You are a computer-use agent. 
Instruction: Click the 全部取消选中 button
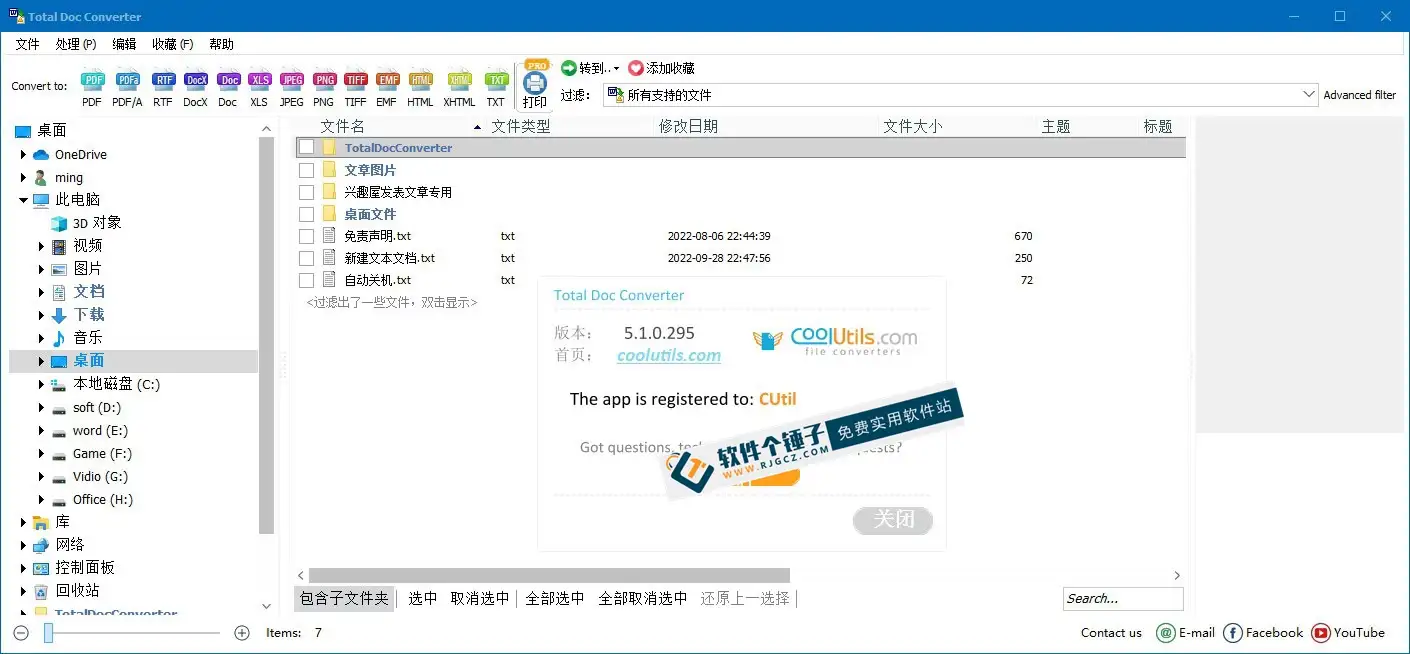click(643, 598)
